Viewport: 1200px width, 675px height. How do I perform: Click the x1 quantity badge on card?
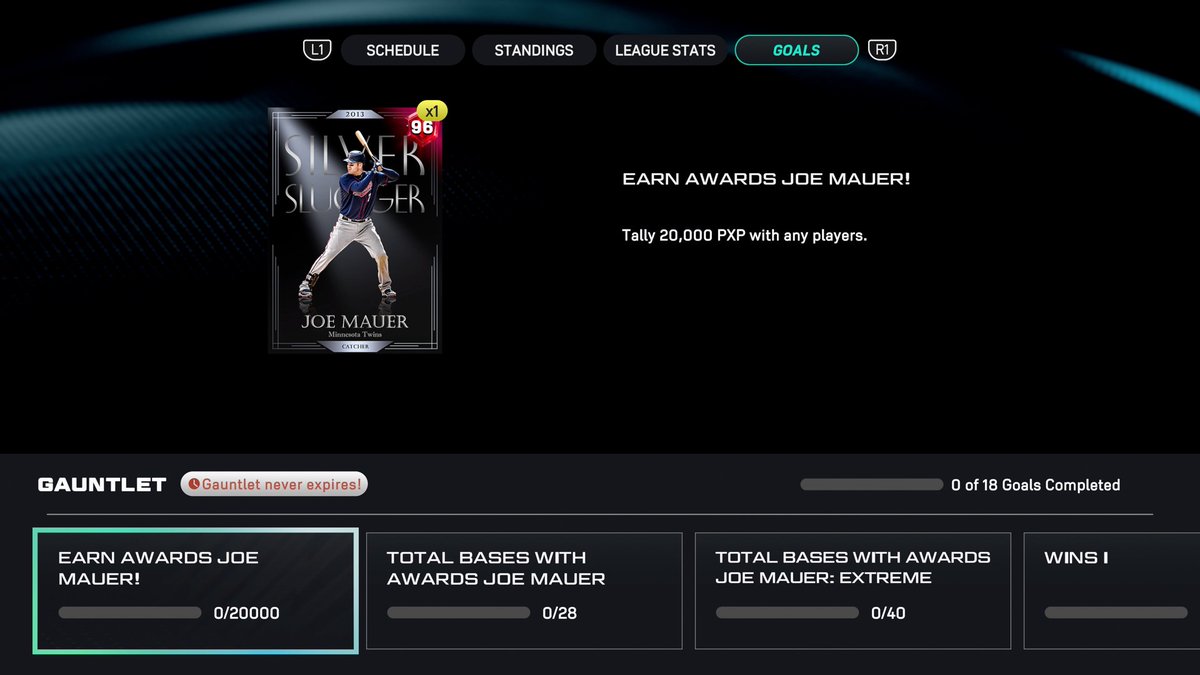(x=431, y=111)
